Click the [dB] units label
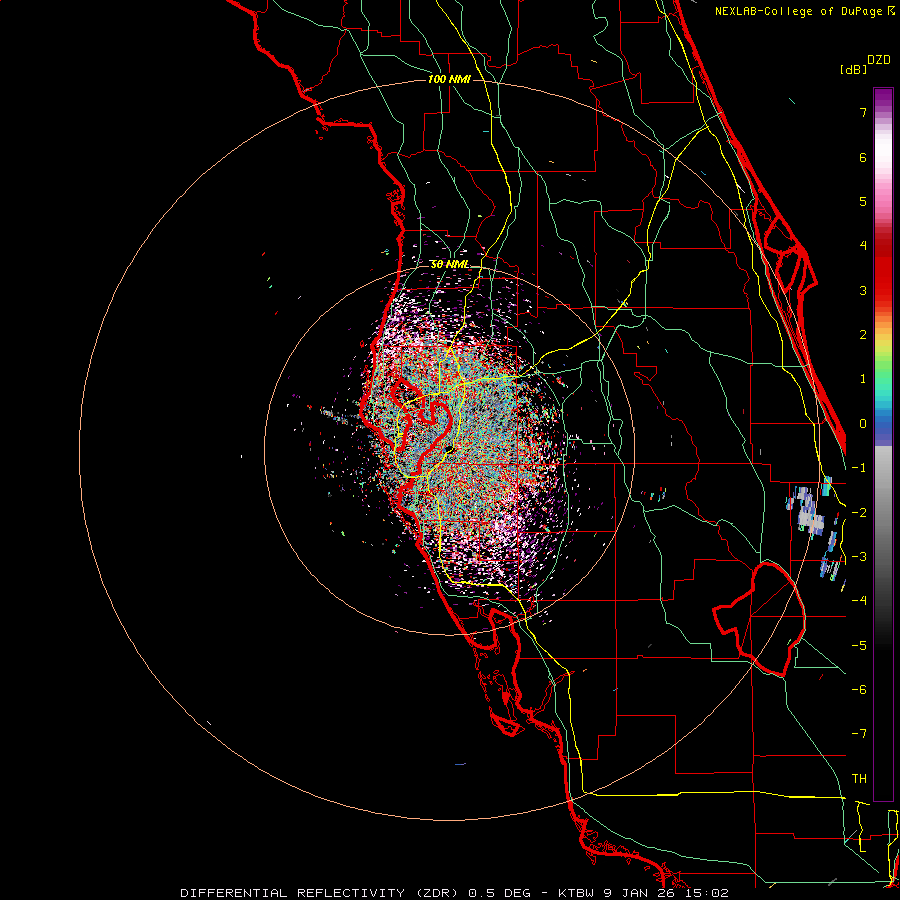This screenshot has height=900, width=900. [x=853, y=69]
